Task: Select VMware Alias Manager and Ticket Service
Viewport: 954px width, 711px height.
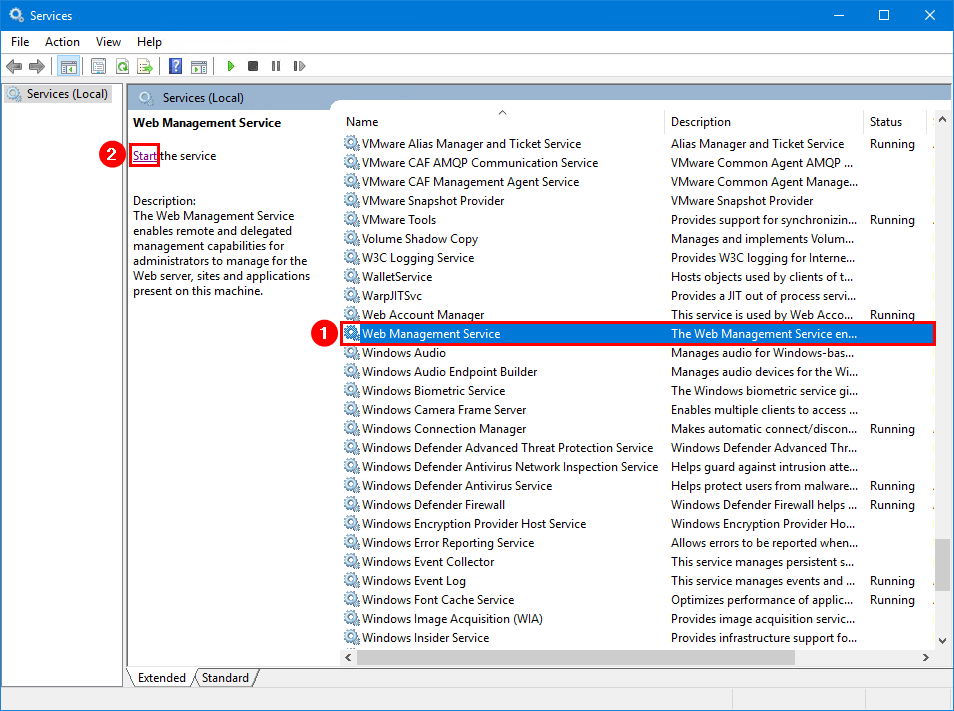Action: (472, 144)
